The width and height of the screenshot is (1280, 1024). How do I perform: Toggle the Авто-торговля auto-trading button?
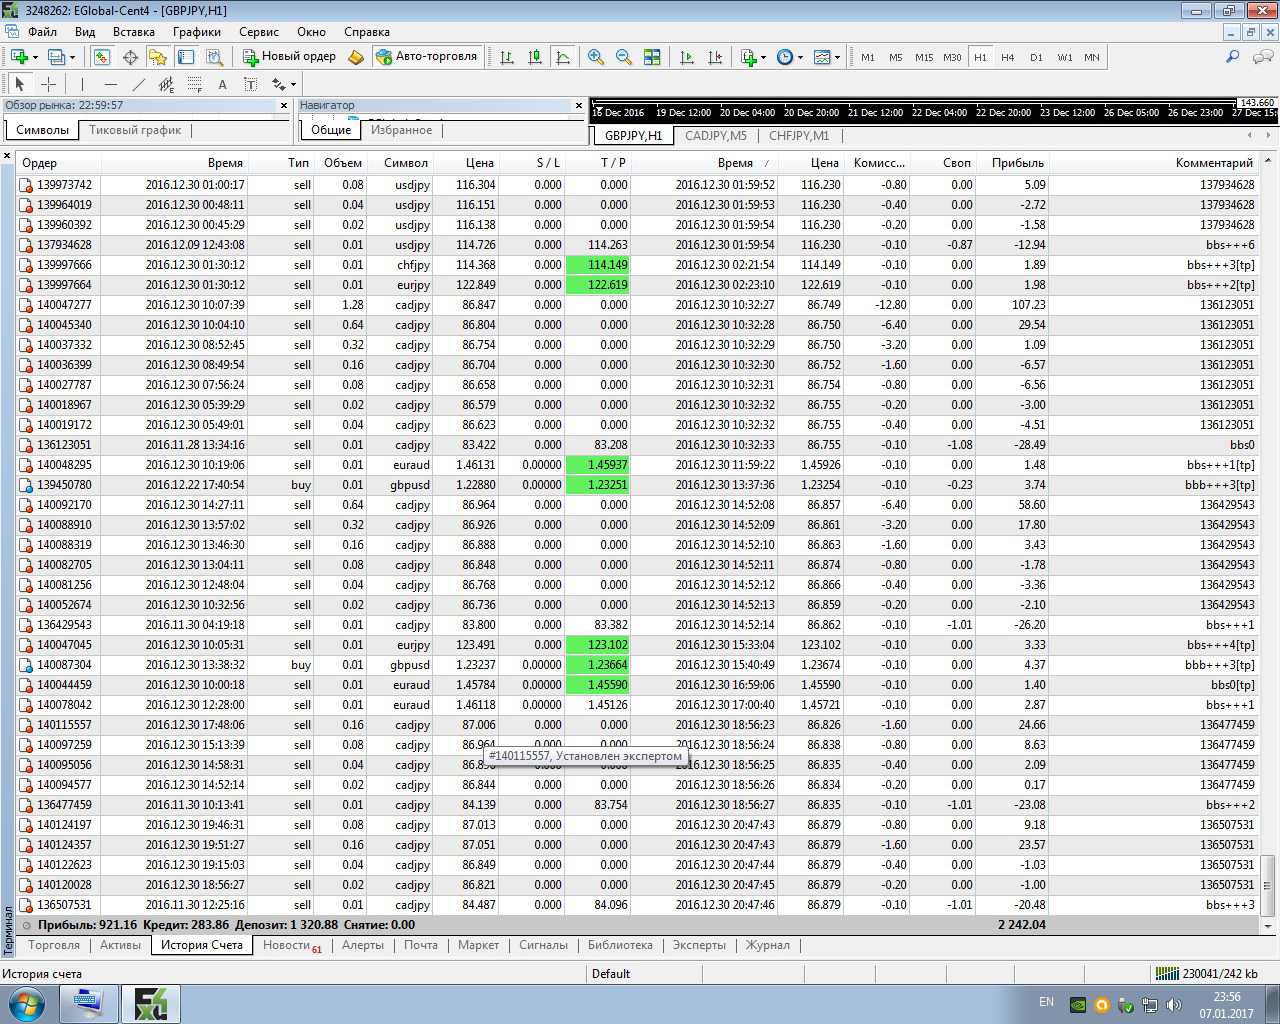(x=427, y=57)
